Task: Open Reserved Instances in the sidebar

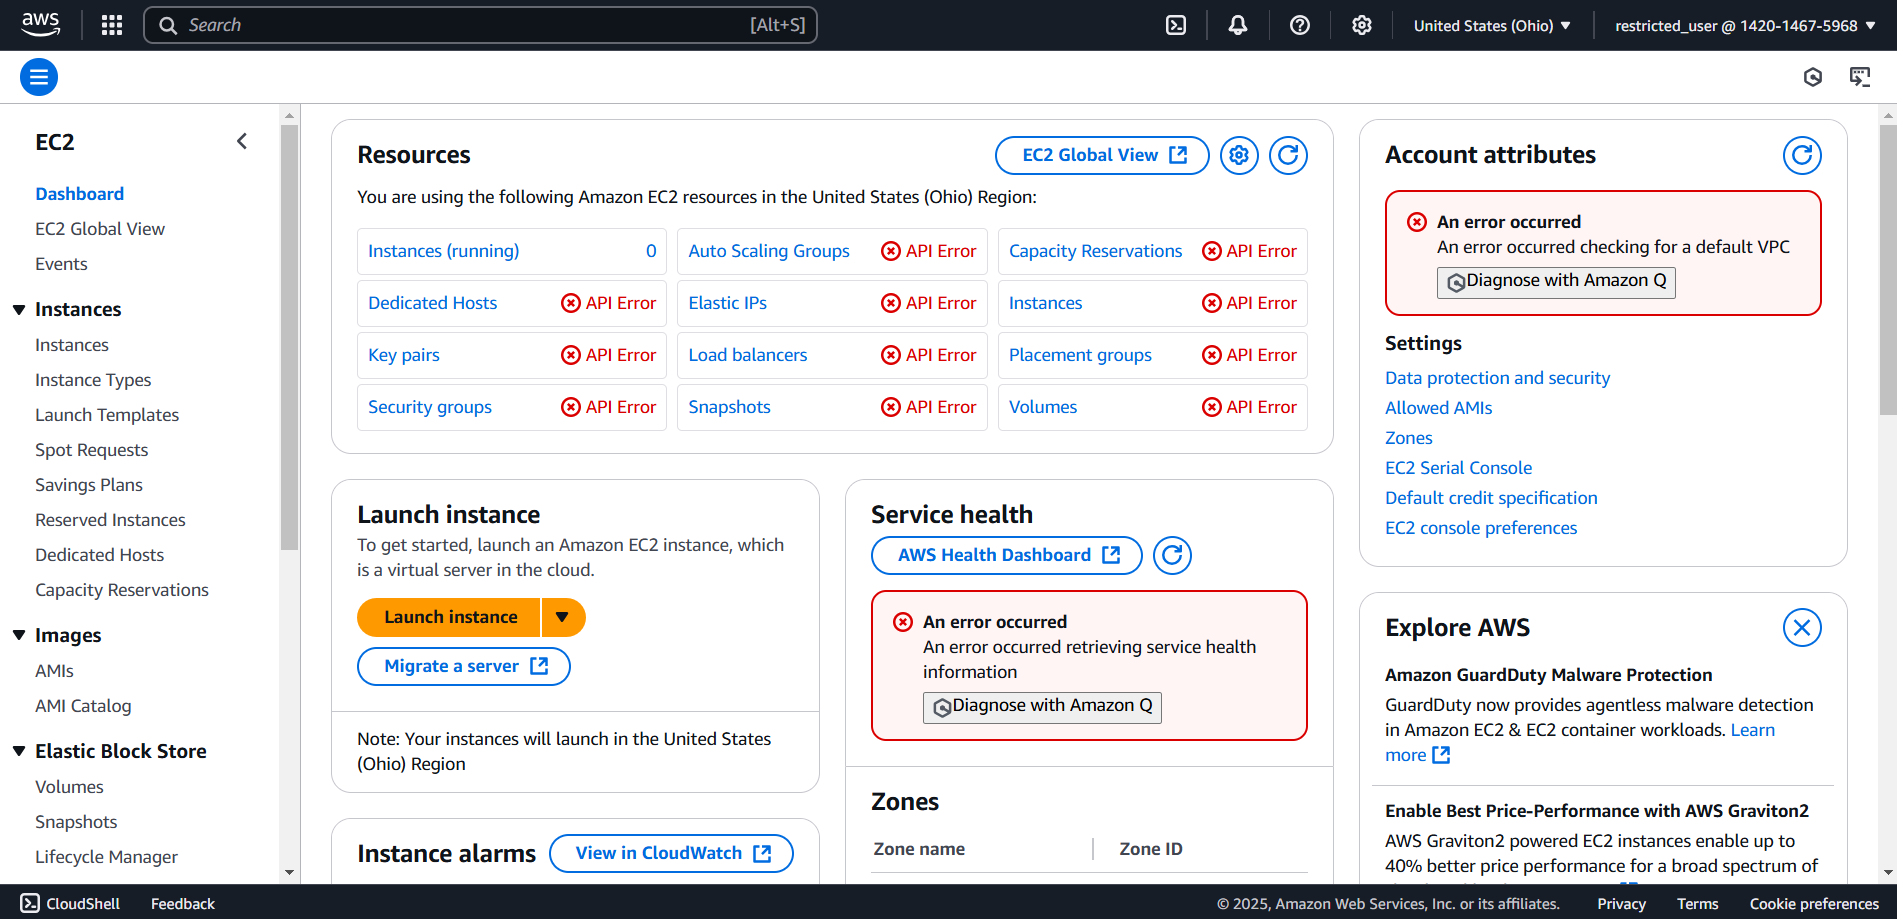Action: pos(110,520)
